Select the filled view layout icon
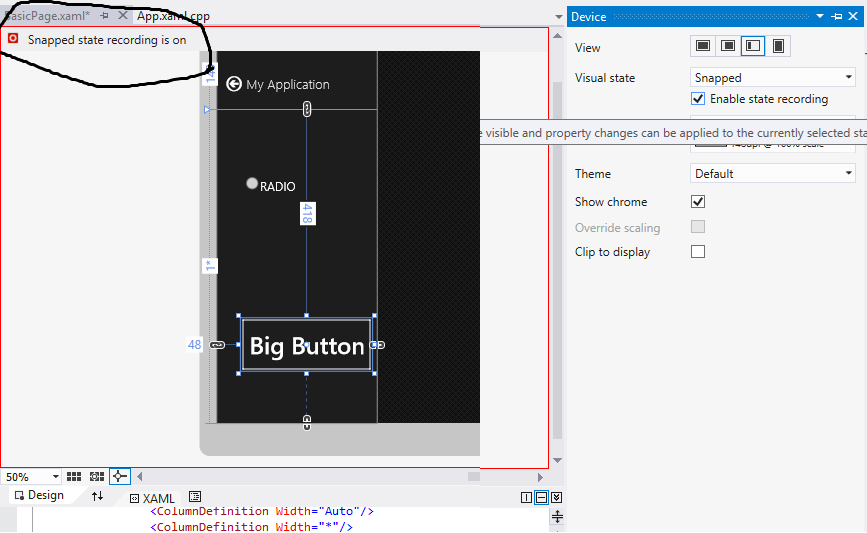Viewport: 867px width, 533px height. tap(728, 46)
